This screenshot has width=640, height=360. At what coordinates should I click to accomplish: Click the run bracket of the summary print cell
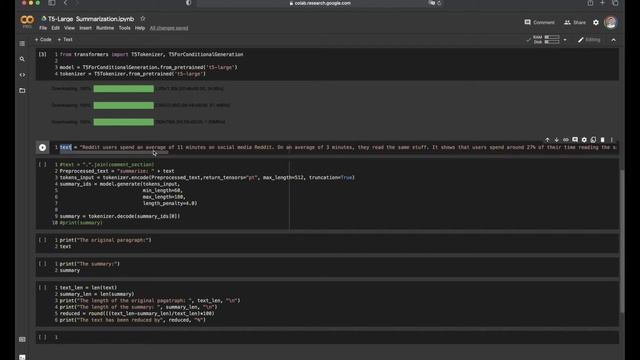click(42, 264)
